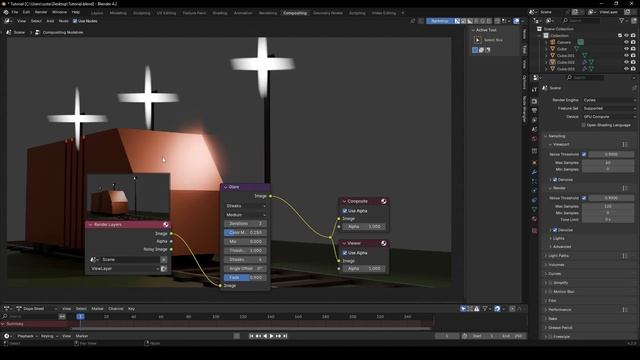Toggle Render Noise Threshold checkbox
The width and height of the screenshot is (640, 360).
pos(584,198)
